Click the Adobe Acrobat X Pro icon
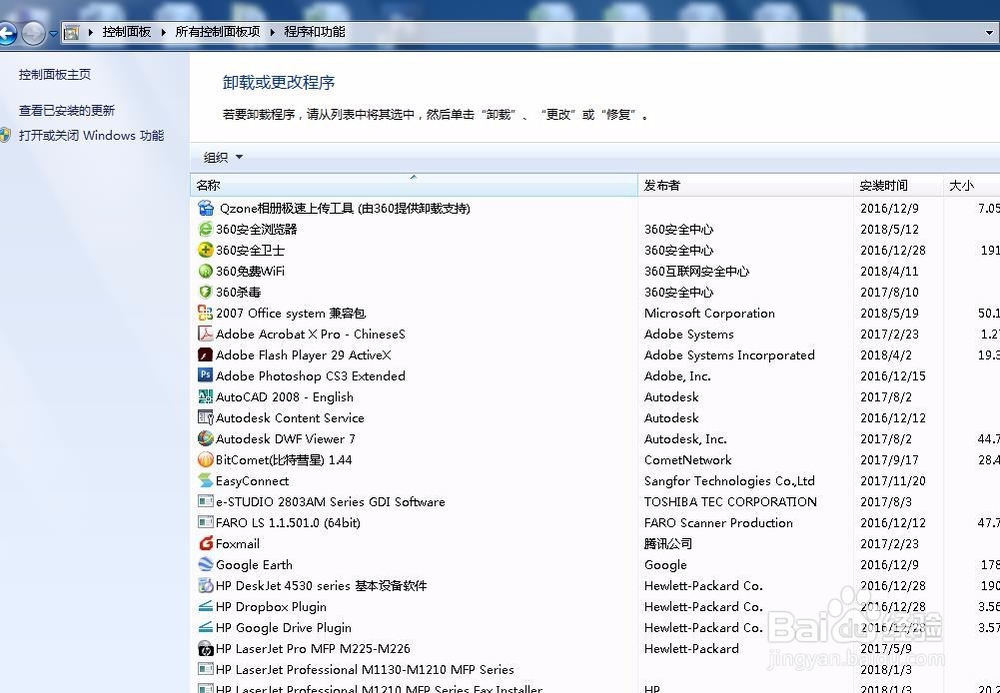Viewport: 1000px width, 693px height. 205,334
